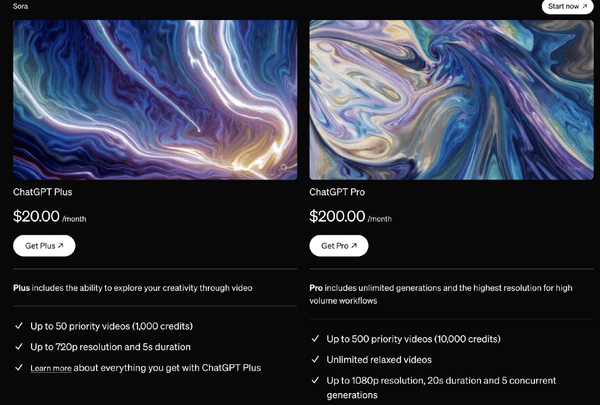Click checkmark beside 720p resolution item
This screenshot has width=600, height=405.
[19, 347]
